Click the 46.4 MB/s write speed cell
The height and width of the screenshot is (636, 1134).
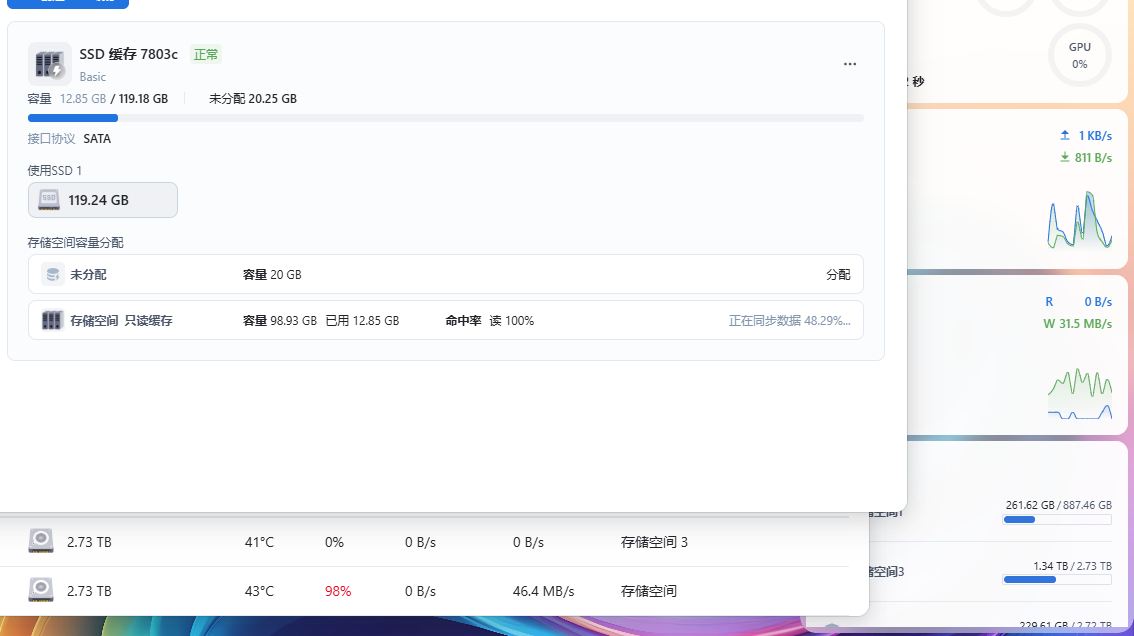click(x=543, y=591)
